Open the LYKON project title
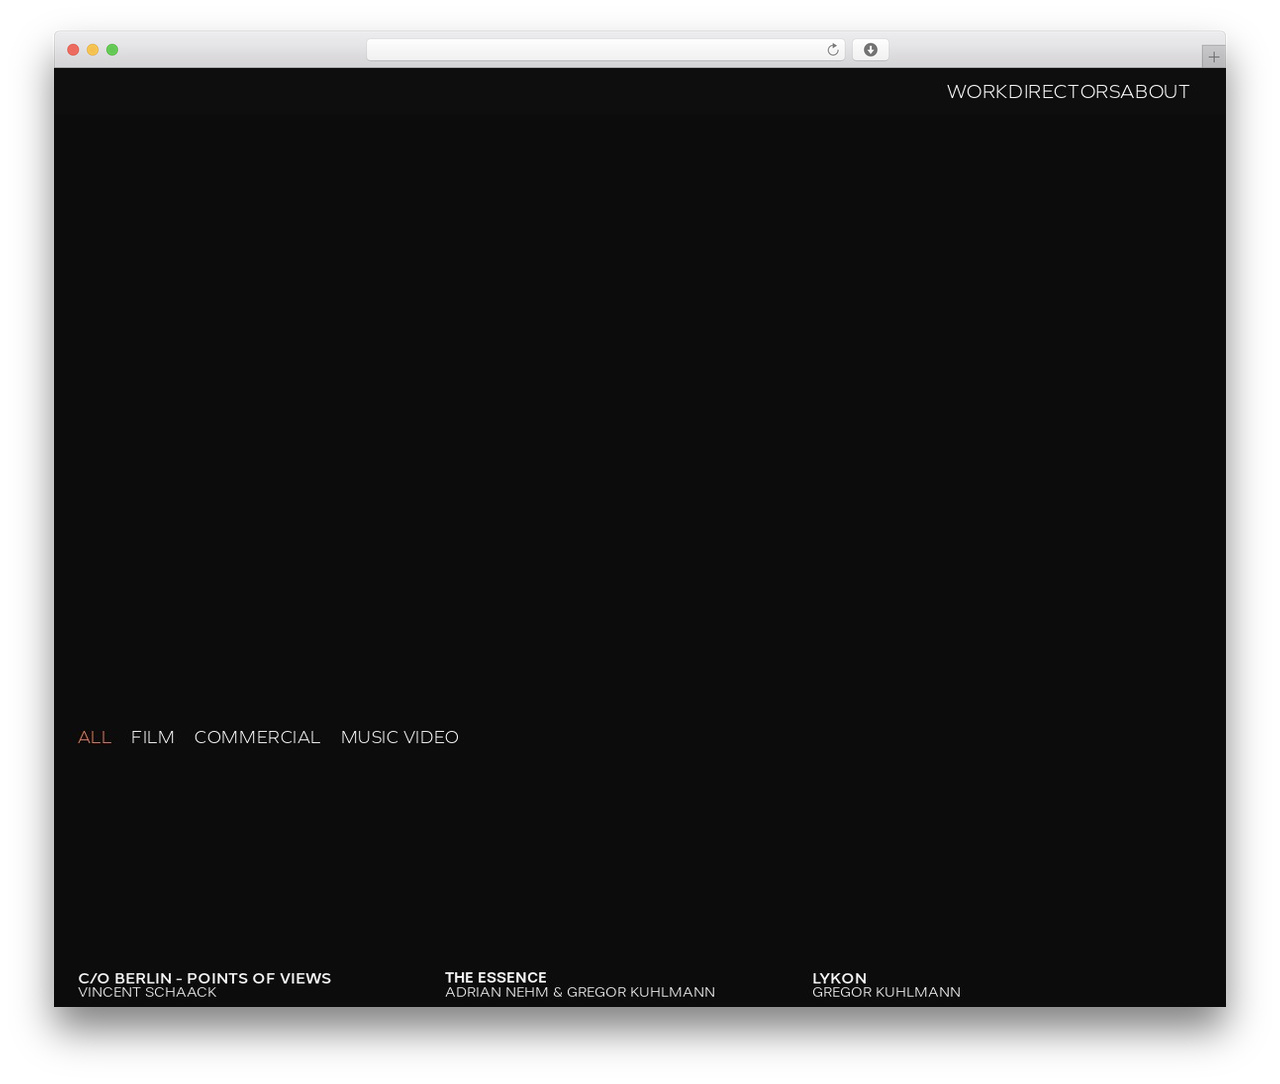1280x1084 pixels. tap(839, 978)
